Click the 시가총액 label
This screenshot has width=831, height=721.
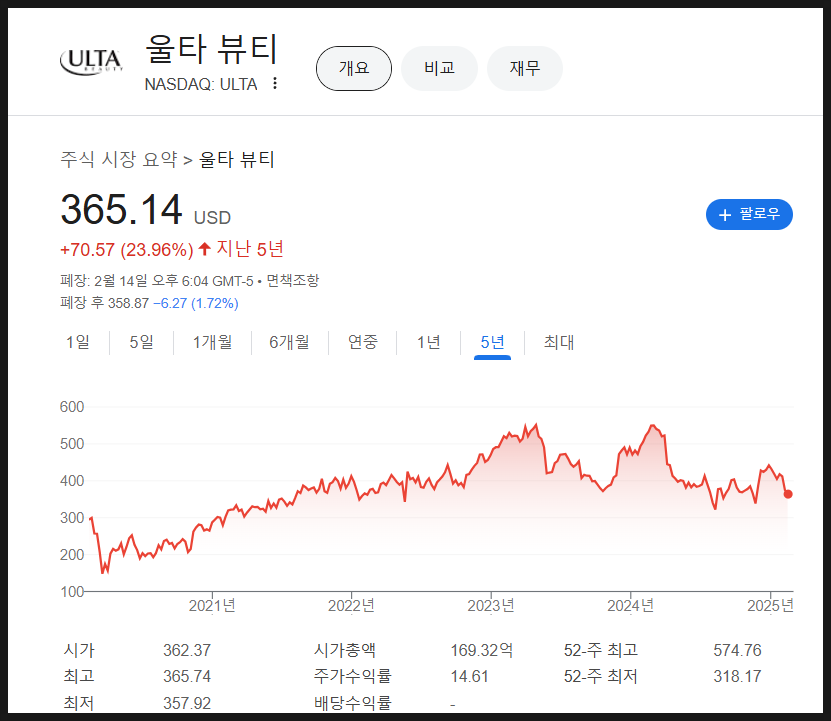[x=344, y=650]
